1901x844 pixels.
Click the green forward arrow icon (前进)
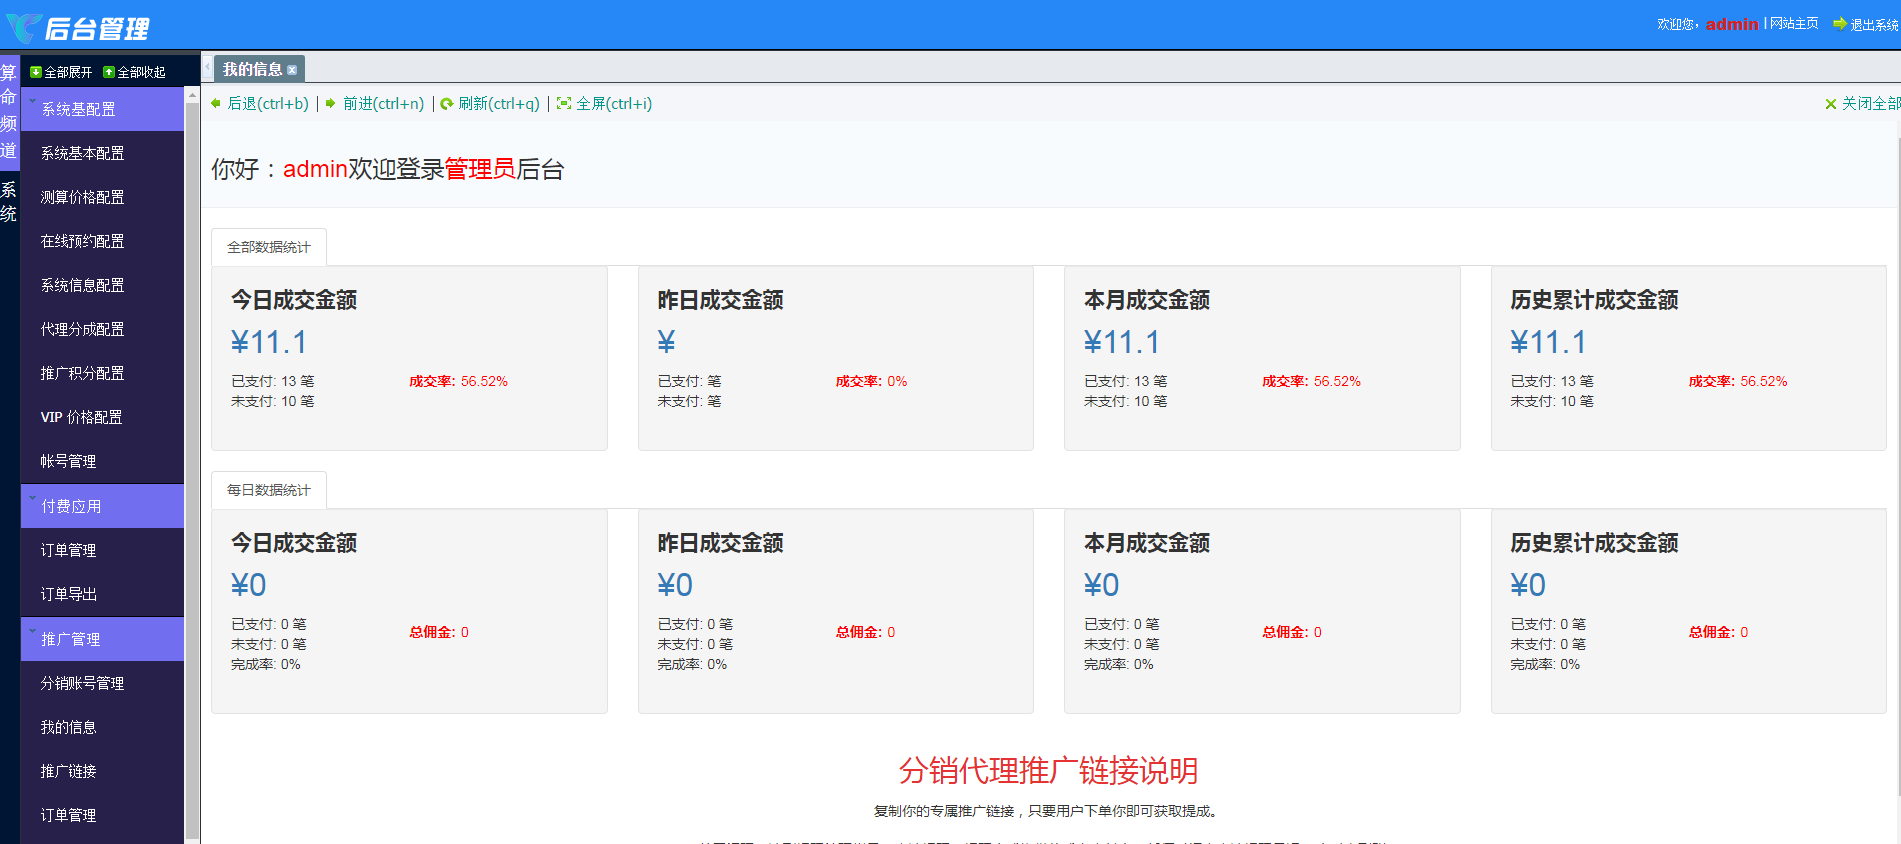(x=331, y=103)
